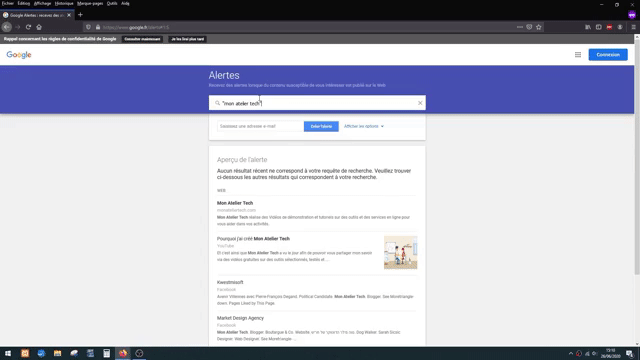Open the circular app icon beside Firefox

pos(139,353)
